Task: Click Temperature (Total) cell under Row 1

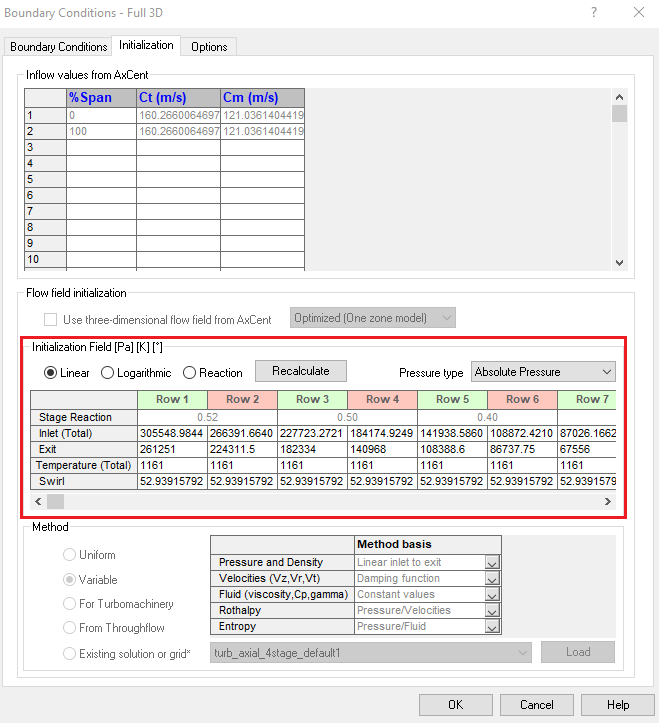Action: click(x=172, y=465)
